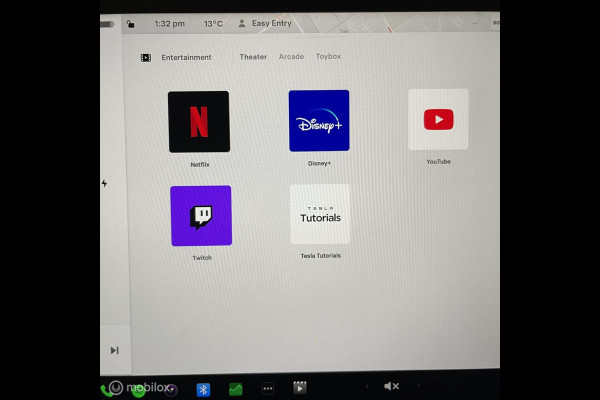This screenshot has height=400, width=600.
Task: Open the Tesla Tutorials tile
Action: pyautogui.click(x=320, y=214)
